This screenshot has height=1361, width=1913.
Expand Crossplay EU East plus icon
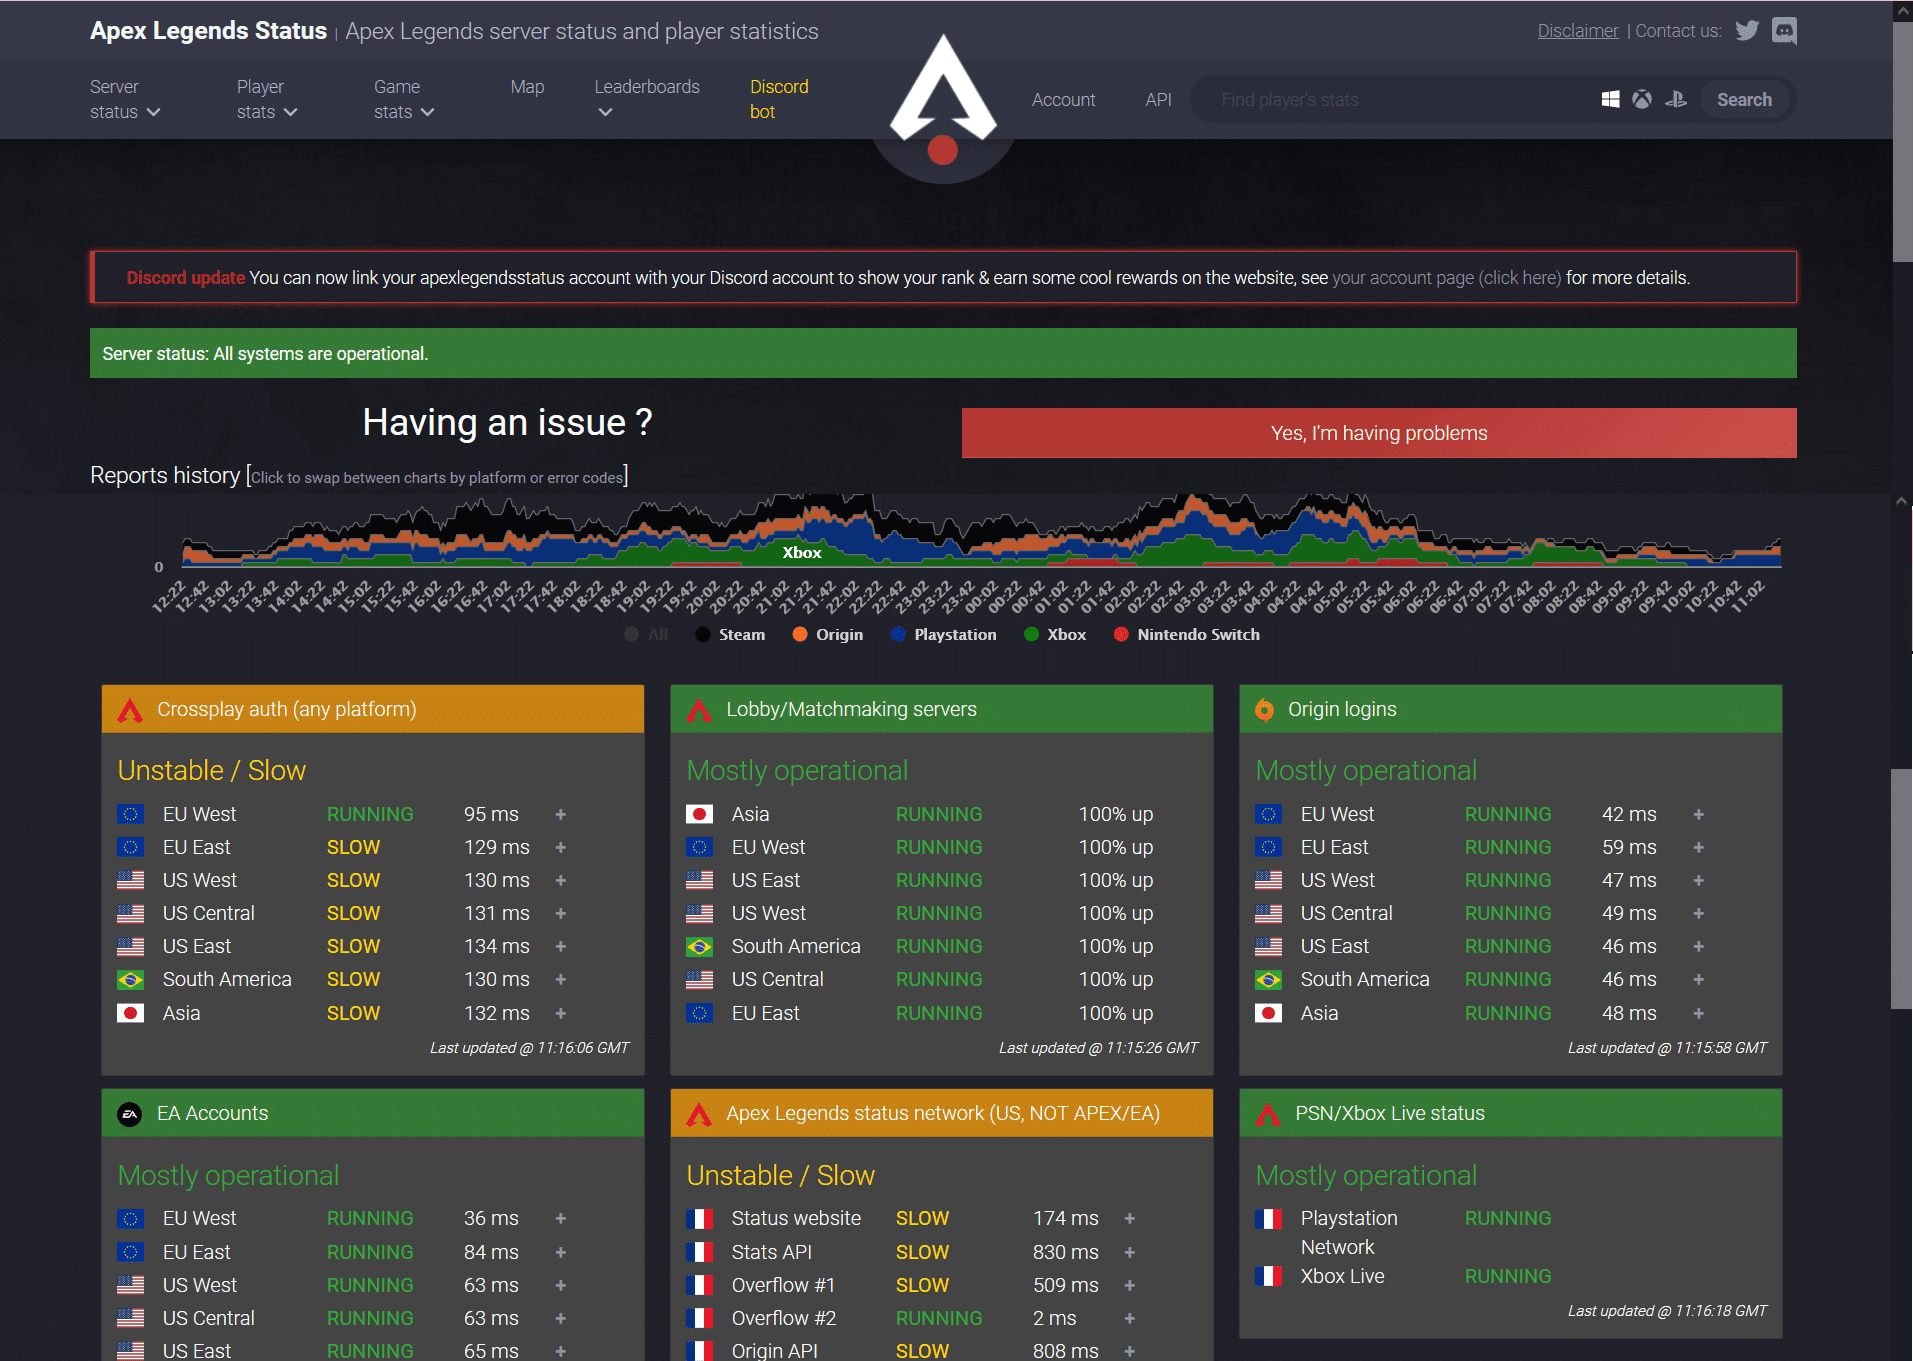(561, 848)
